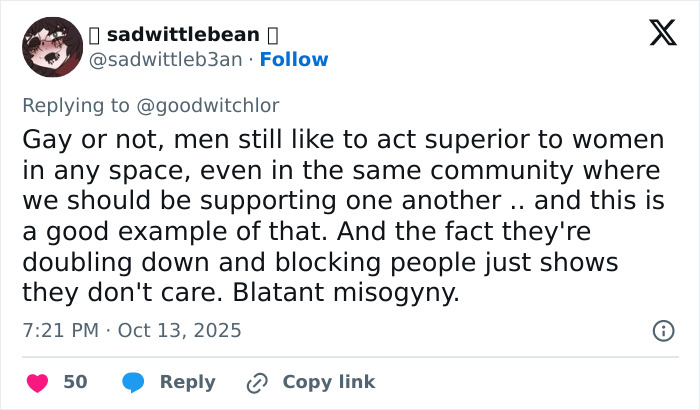Open the info circle icon
The width and height of the screenshot is (700, 410).
[662, 330]
